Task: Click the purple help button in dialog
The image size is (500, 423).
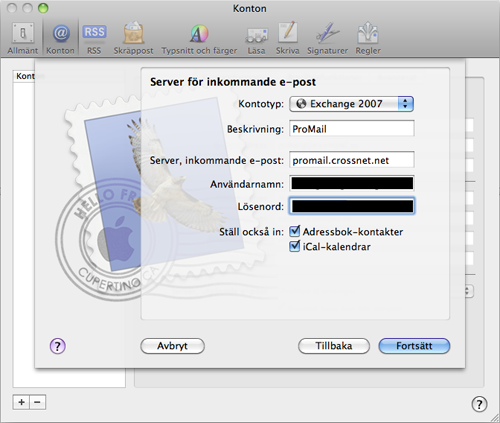Action: click(58, 346)
